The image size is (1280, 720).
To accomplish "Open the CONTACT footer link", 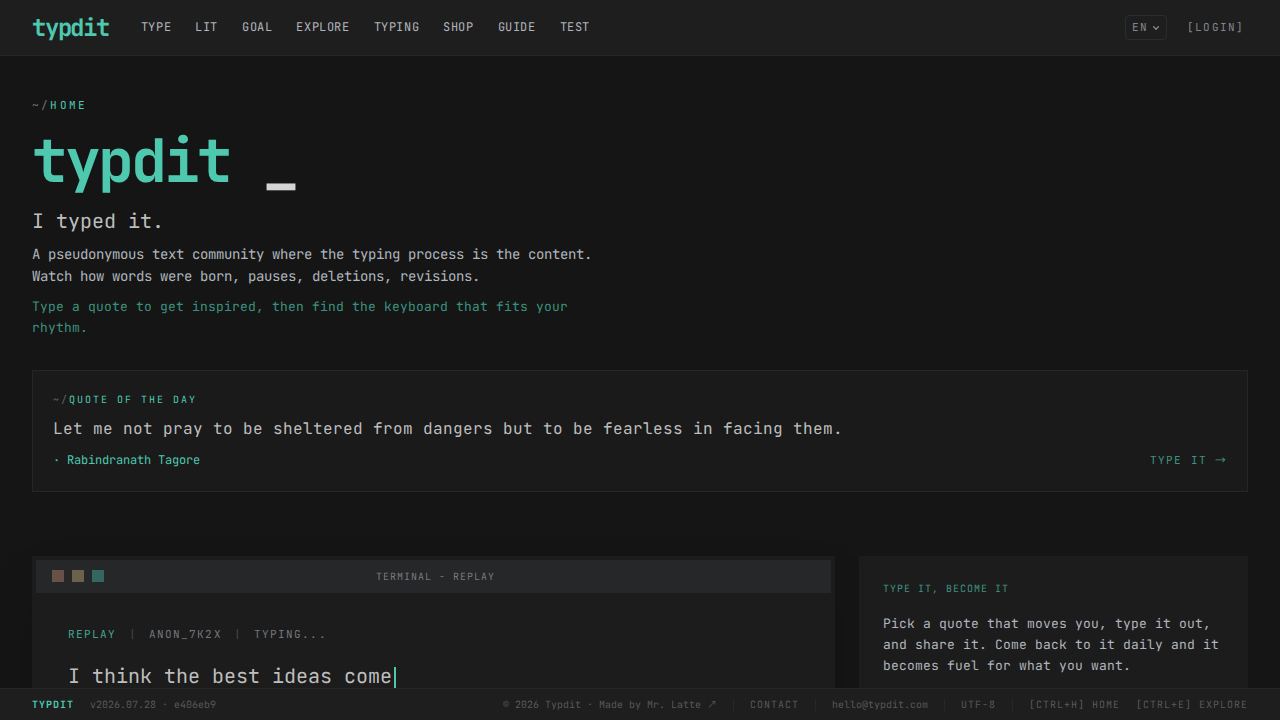I will pyautogui.click(x=774, y=704).
